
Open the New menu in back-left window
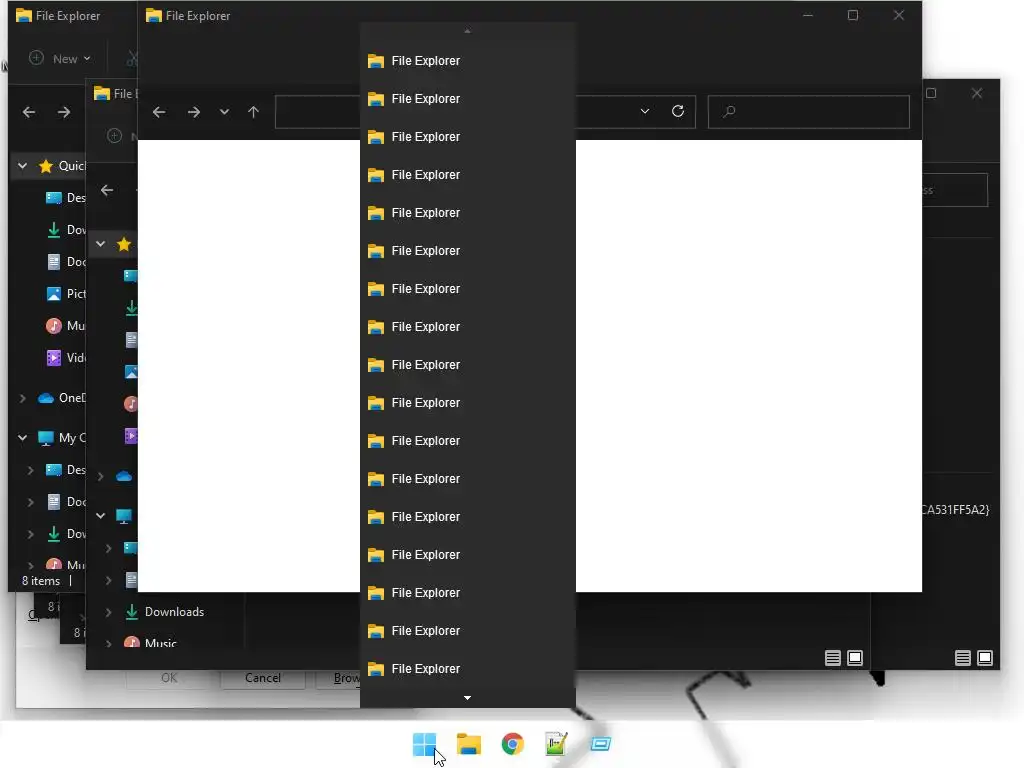[60, 59]
